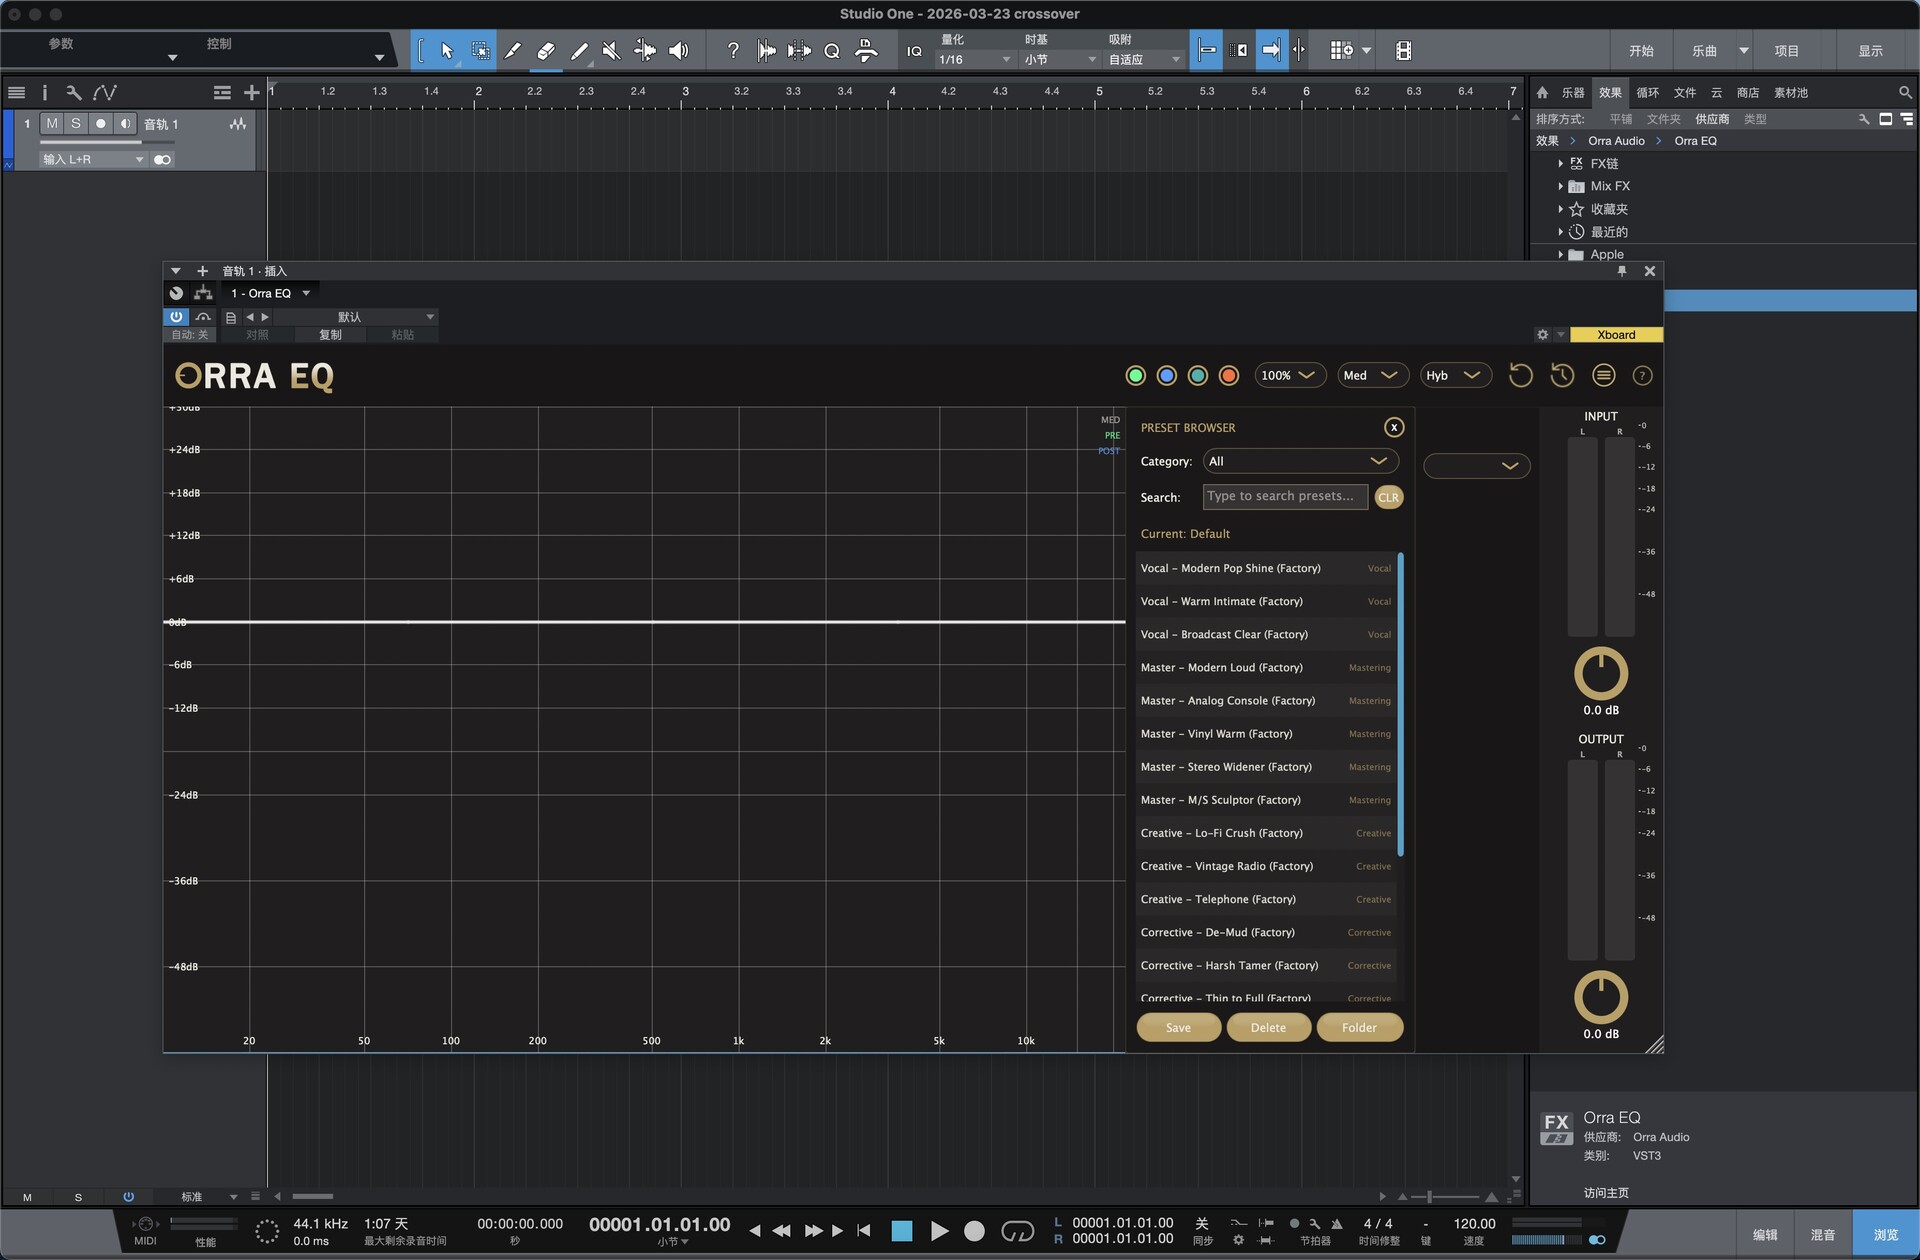
Task: Go to the 开始 page
Action: (1641, 51)
